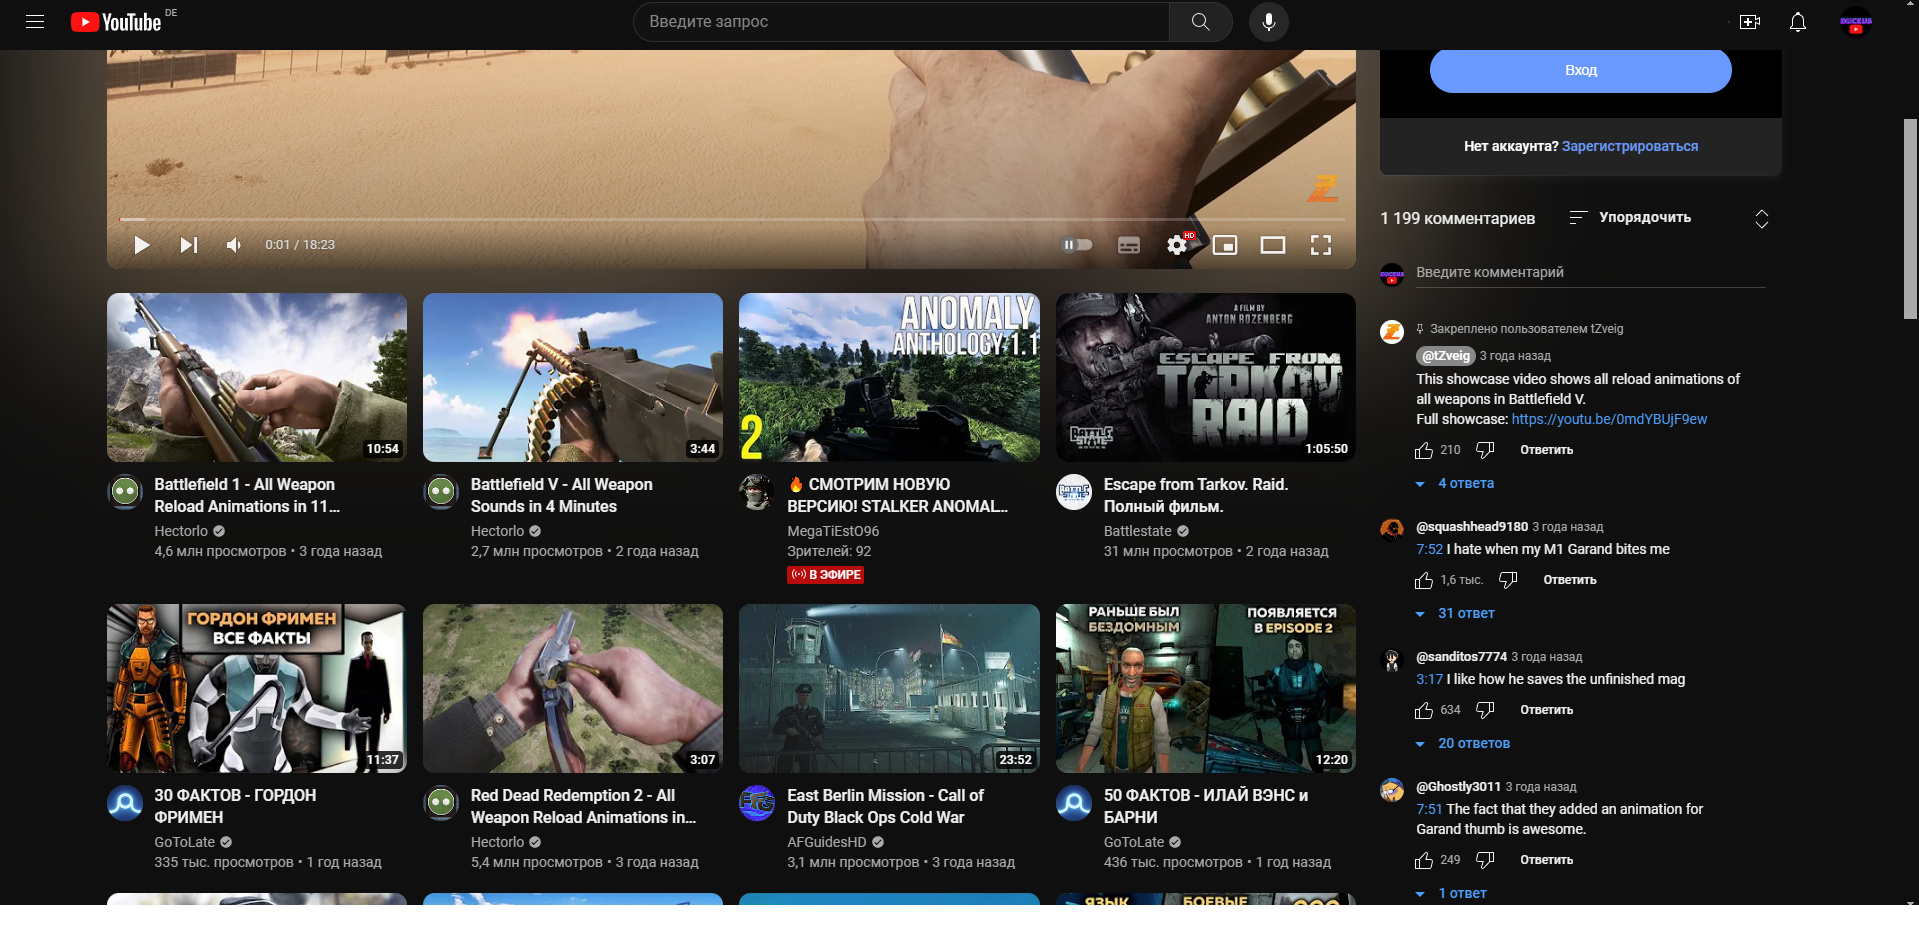This screenshot has height=935, width=1919.
Task: Open East Berlin Mission video title
Action: click(885, 806)
